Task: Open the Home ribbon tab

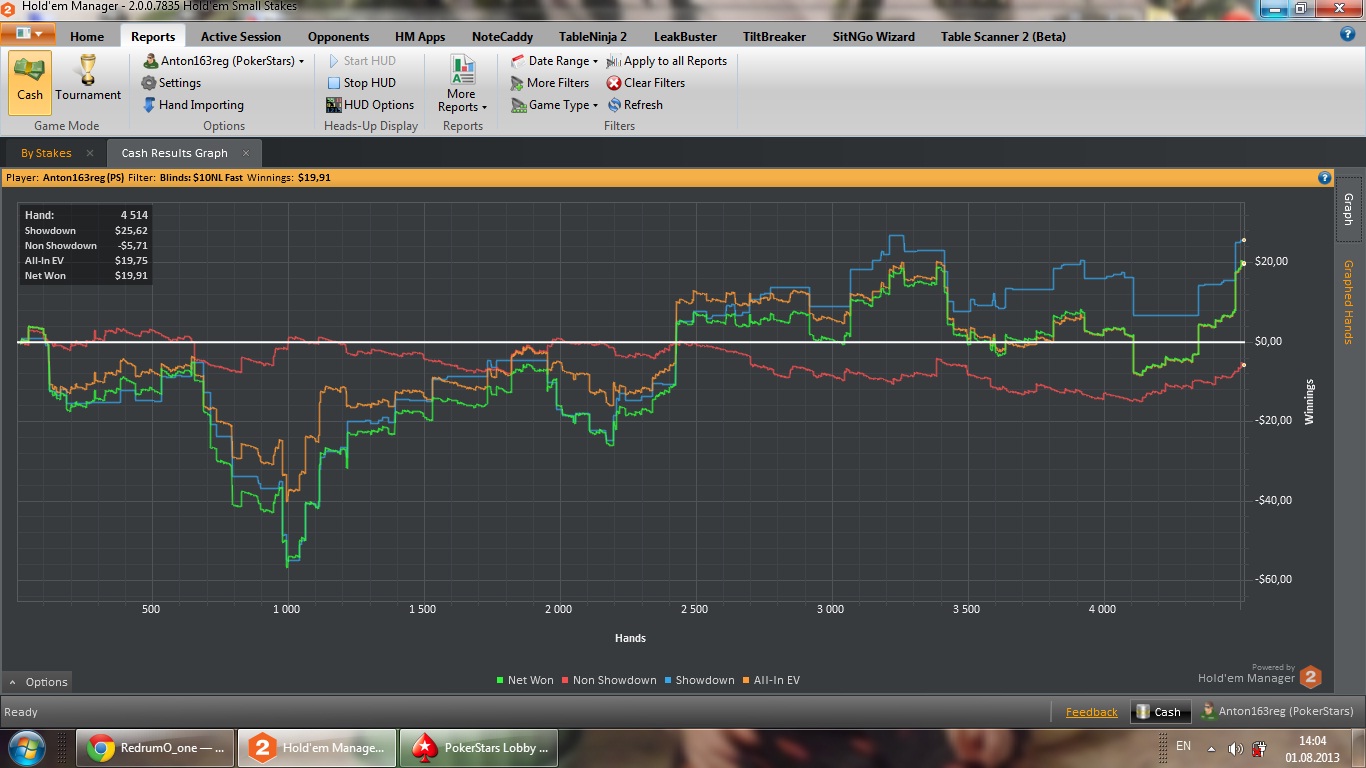Action: tap(87, 36)
